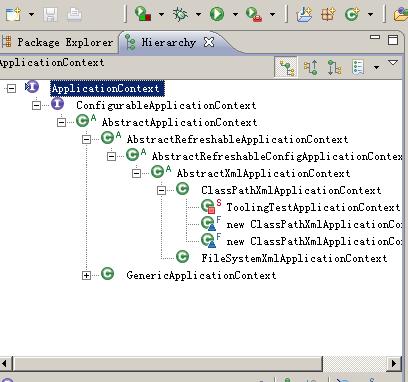
Task: Click the ToolingTestApplicationContext static class icon
Action: click(208, 206)
